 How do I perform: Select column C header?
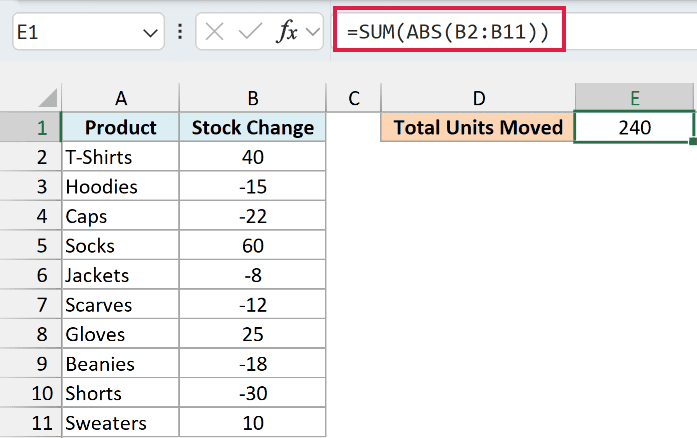(353, 98)
